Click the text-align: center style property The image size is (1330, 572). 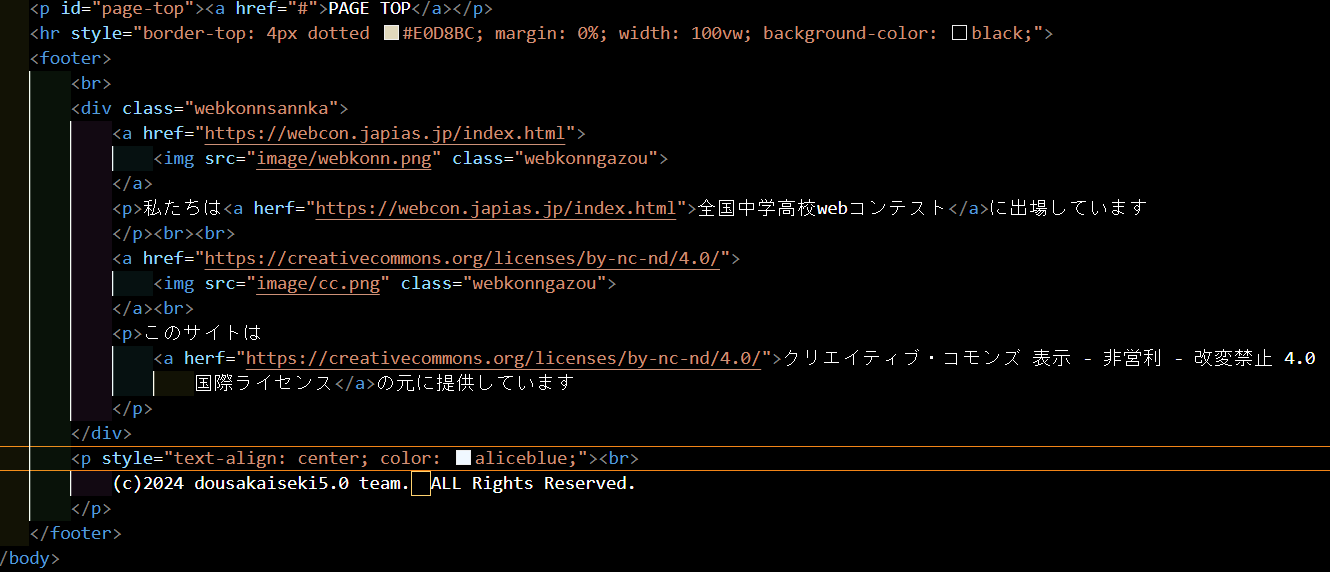pos(266,458)
